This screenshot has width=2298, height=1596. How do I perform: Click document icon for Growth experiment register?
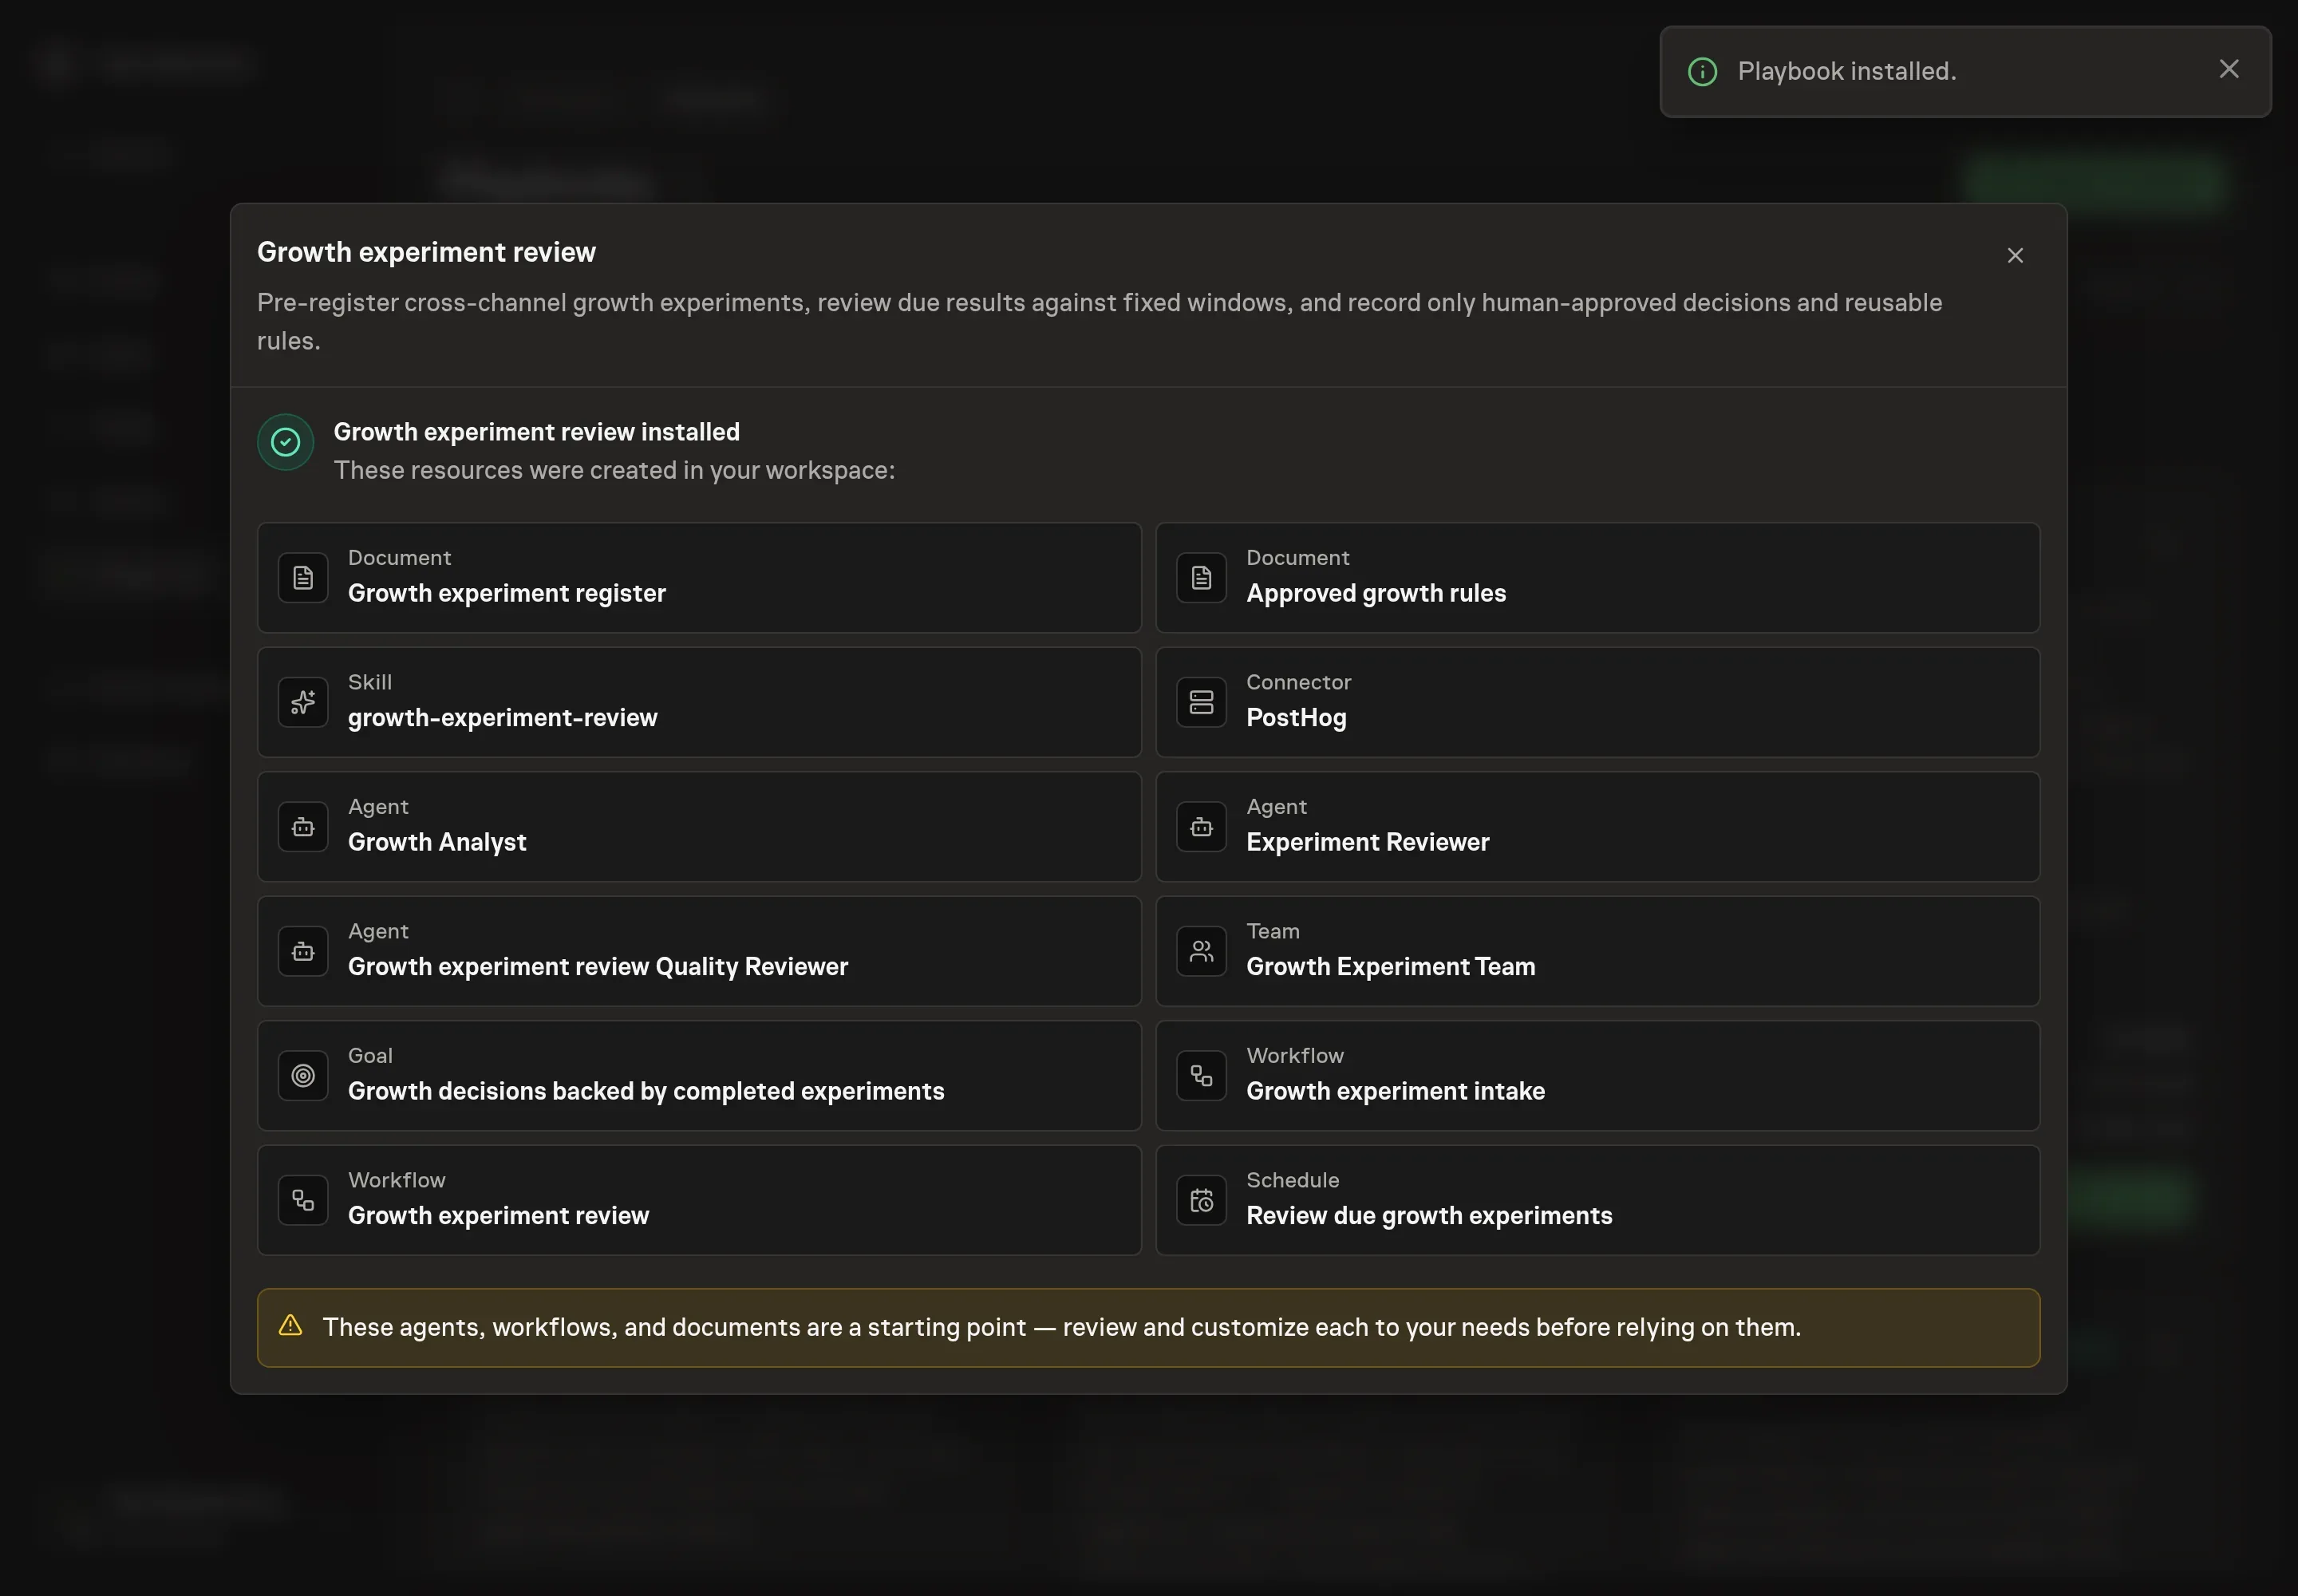[303, 578]
